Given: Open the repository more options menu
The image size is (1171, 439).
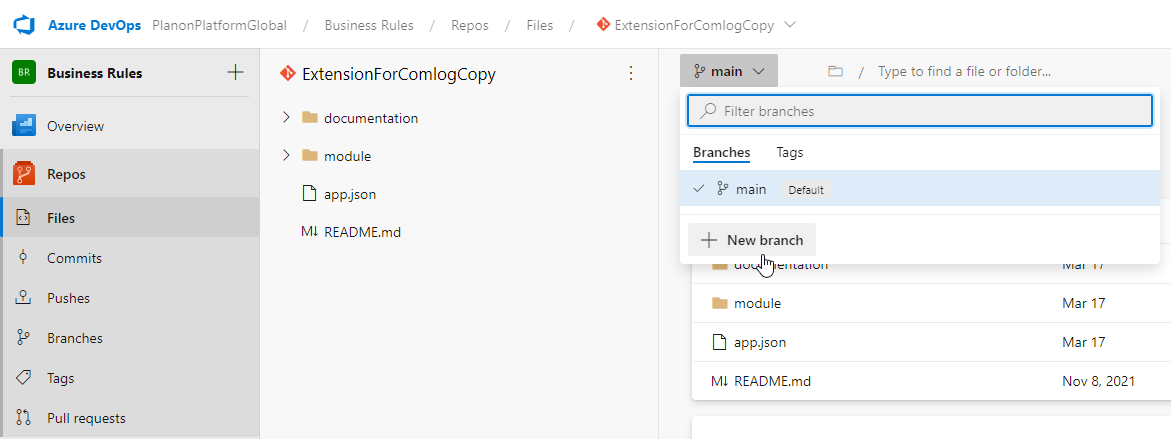Looking at the screenshot, I should click(x=630, y=73).
